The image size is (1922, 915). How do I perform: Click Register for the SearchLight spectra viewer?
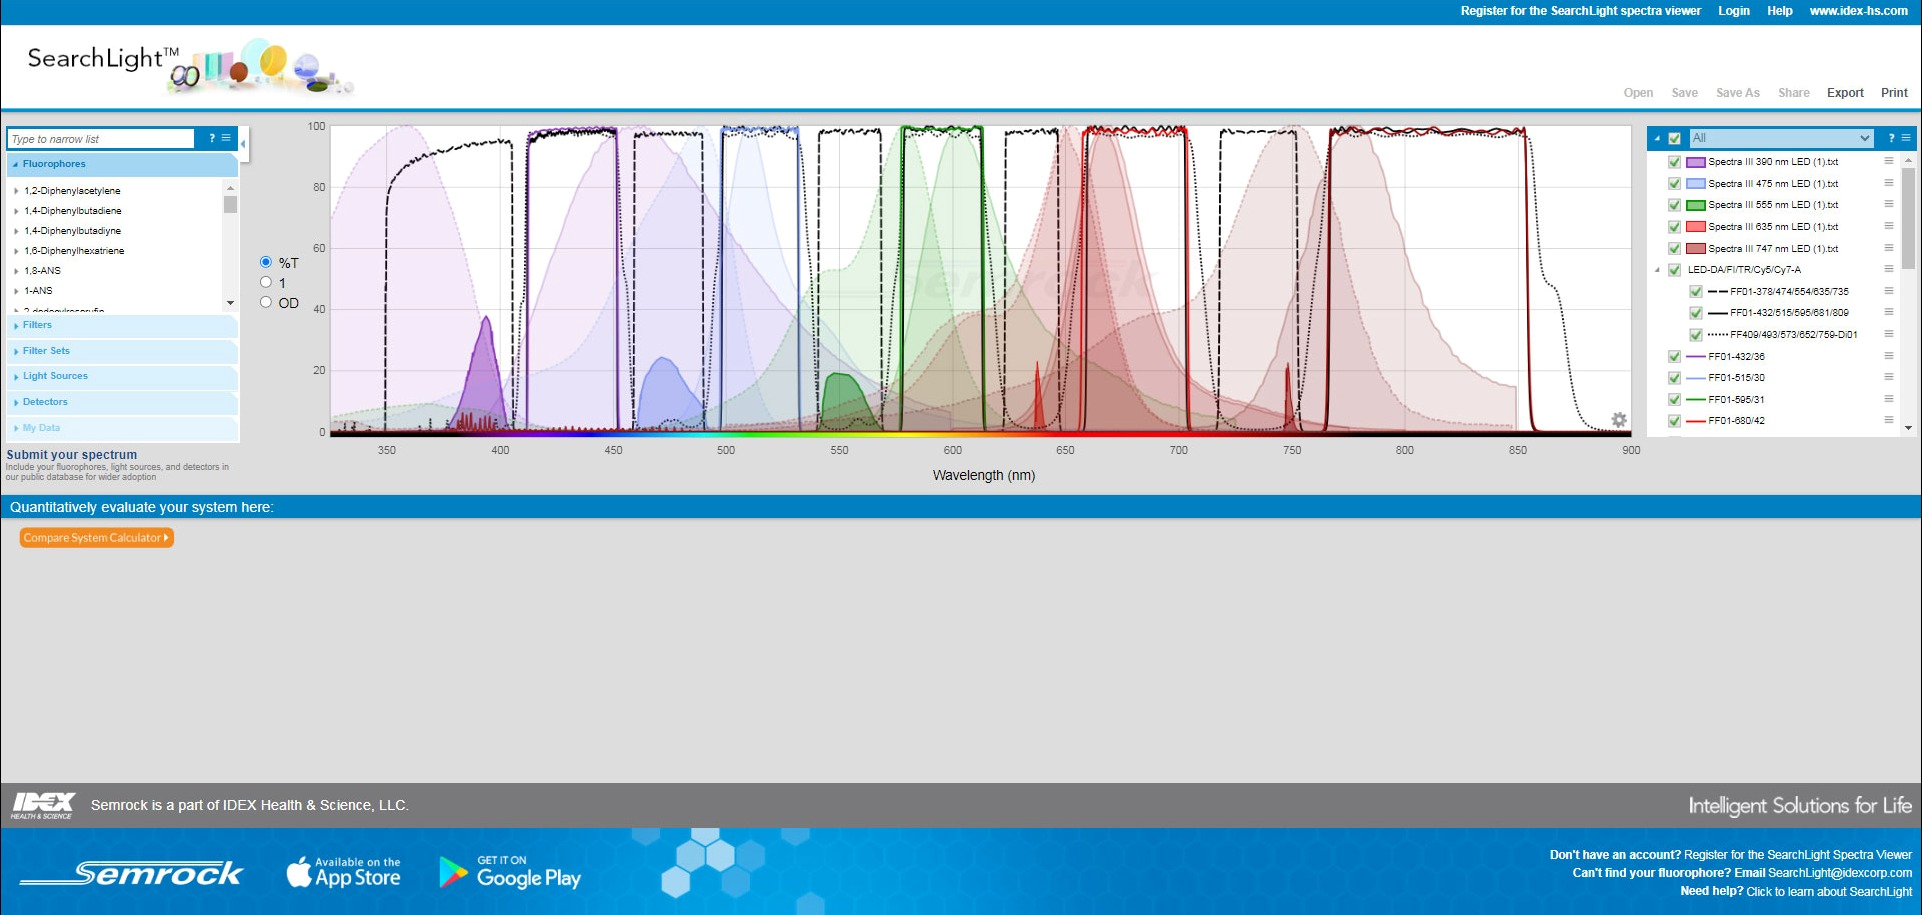click(1580, 11)
